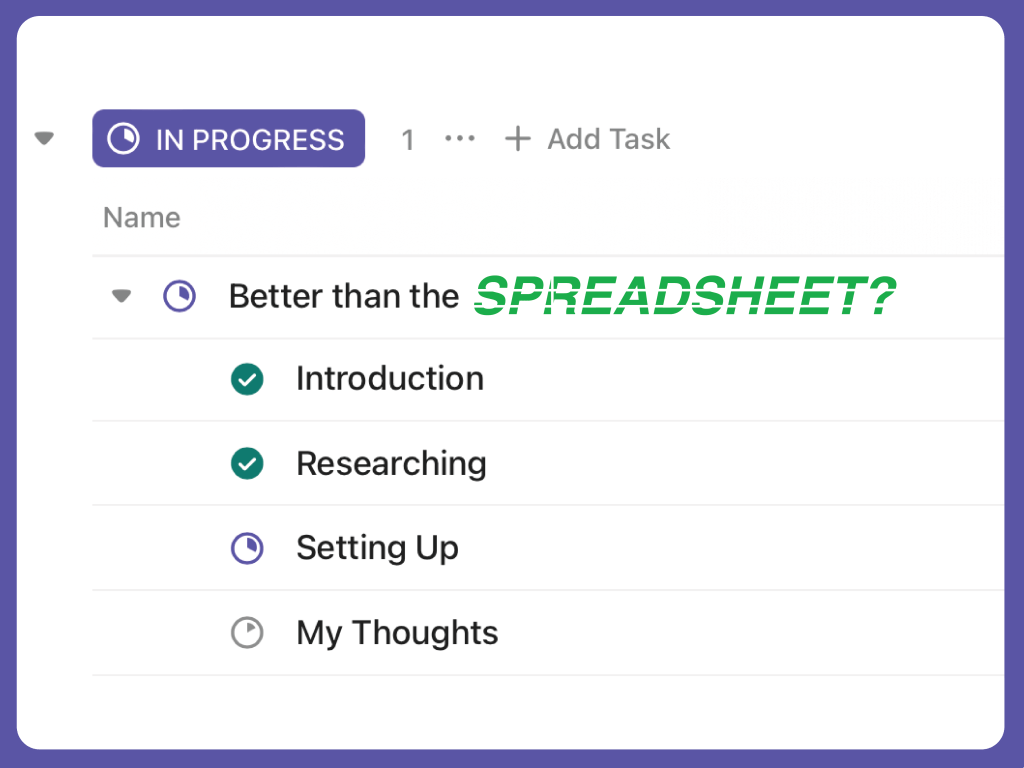Open the three-dots group options menu

460,139
